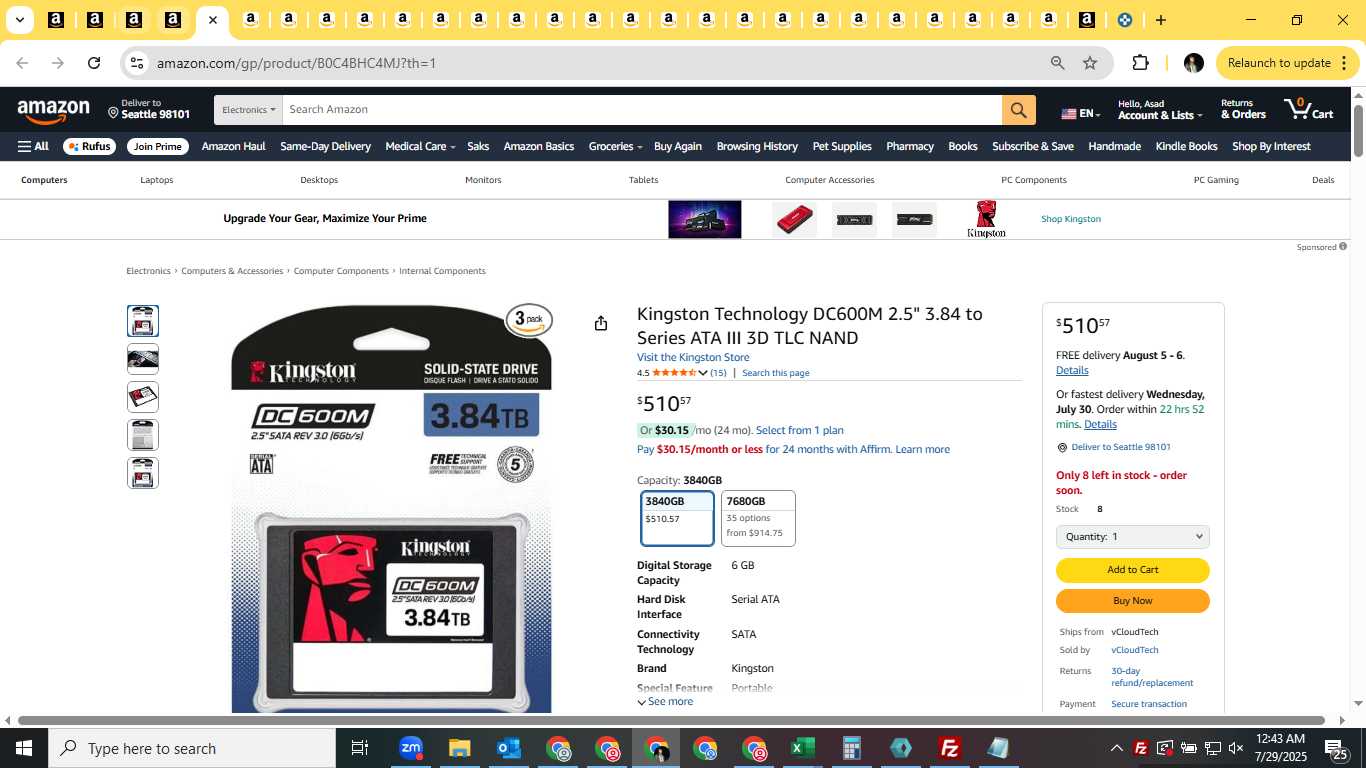Go to Same-Day Delivery nav item
The height and width of the screenshot is (768, 1366).
pyautogui.click(x=325, y=146)
